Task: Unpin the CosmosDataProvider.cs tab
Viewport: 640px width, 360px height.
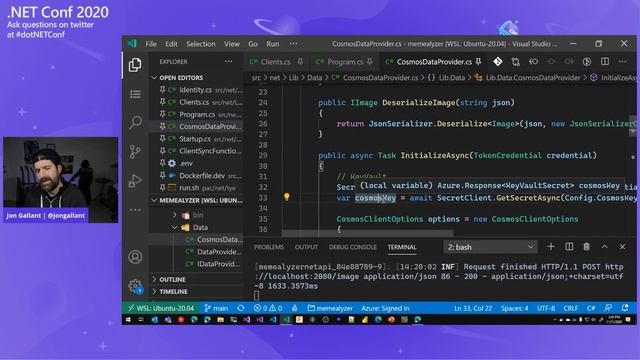Action: 478,62
